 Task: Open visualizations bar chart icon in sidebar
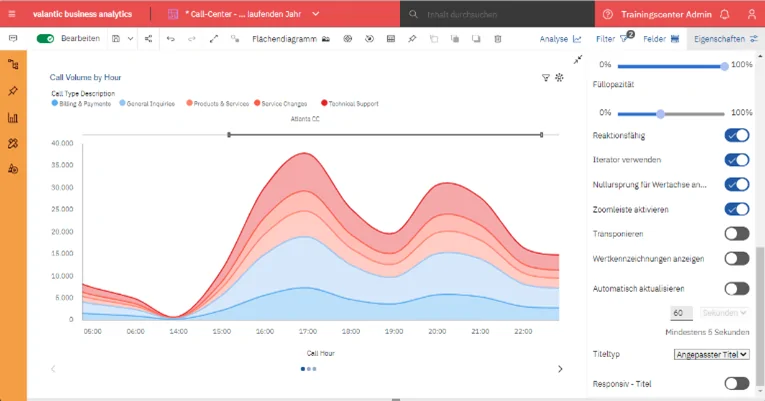(13, 117)
